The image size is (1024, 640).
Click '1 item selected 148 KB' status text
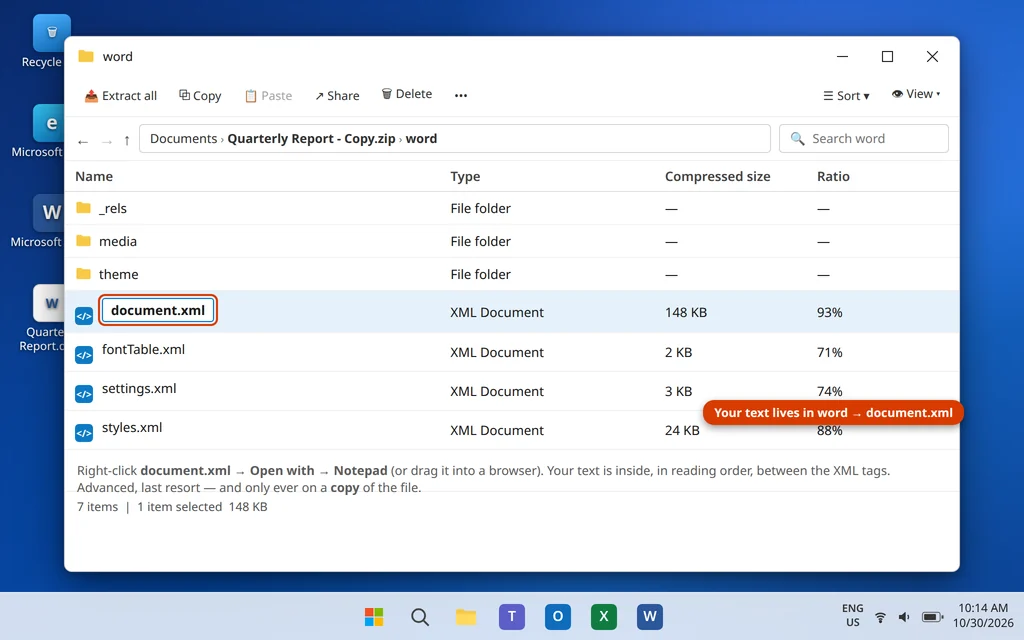click(202, 507)
